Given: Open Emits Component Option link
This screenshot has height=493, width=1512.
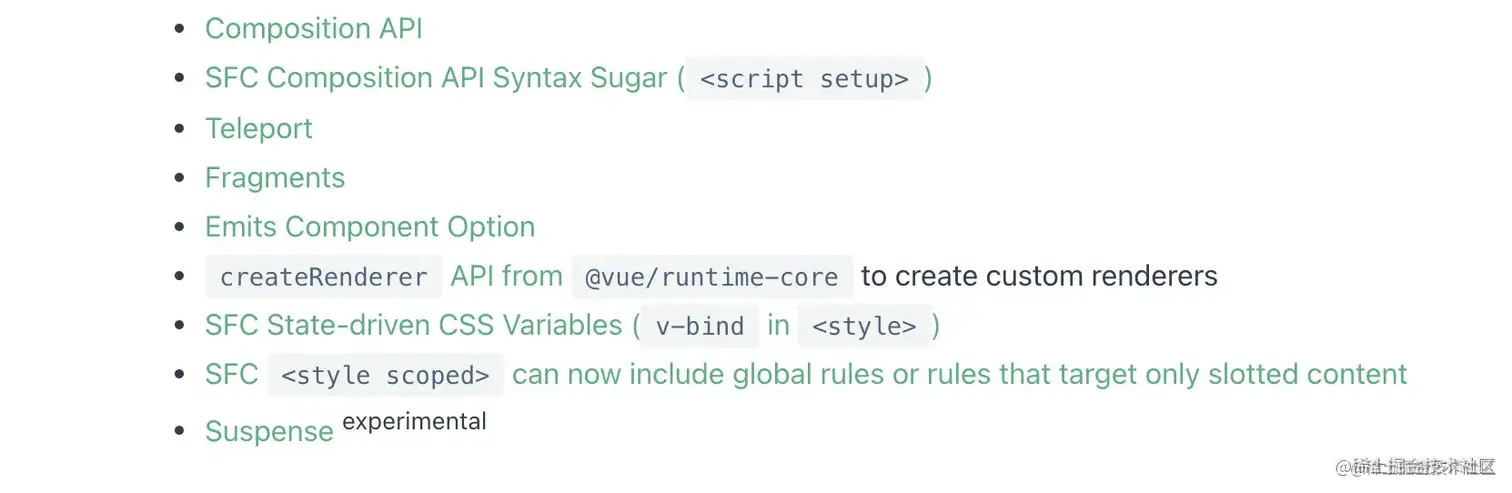Looking at the screenshot, I should tap(370, 226).
